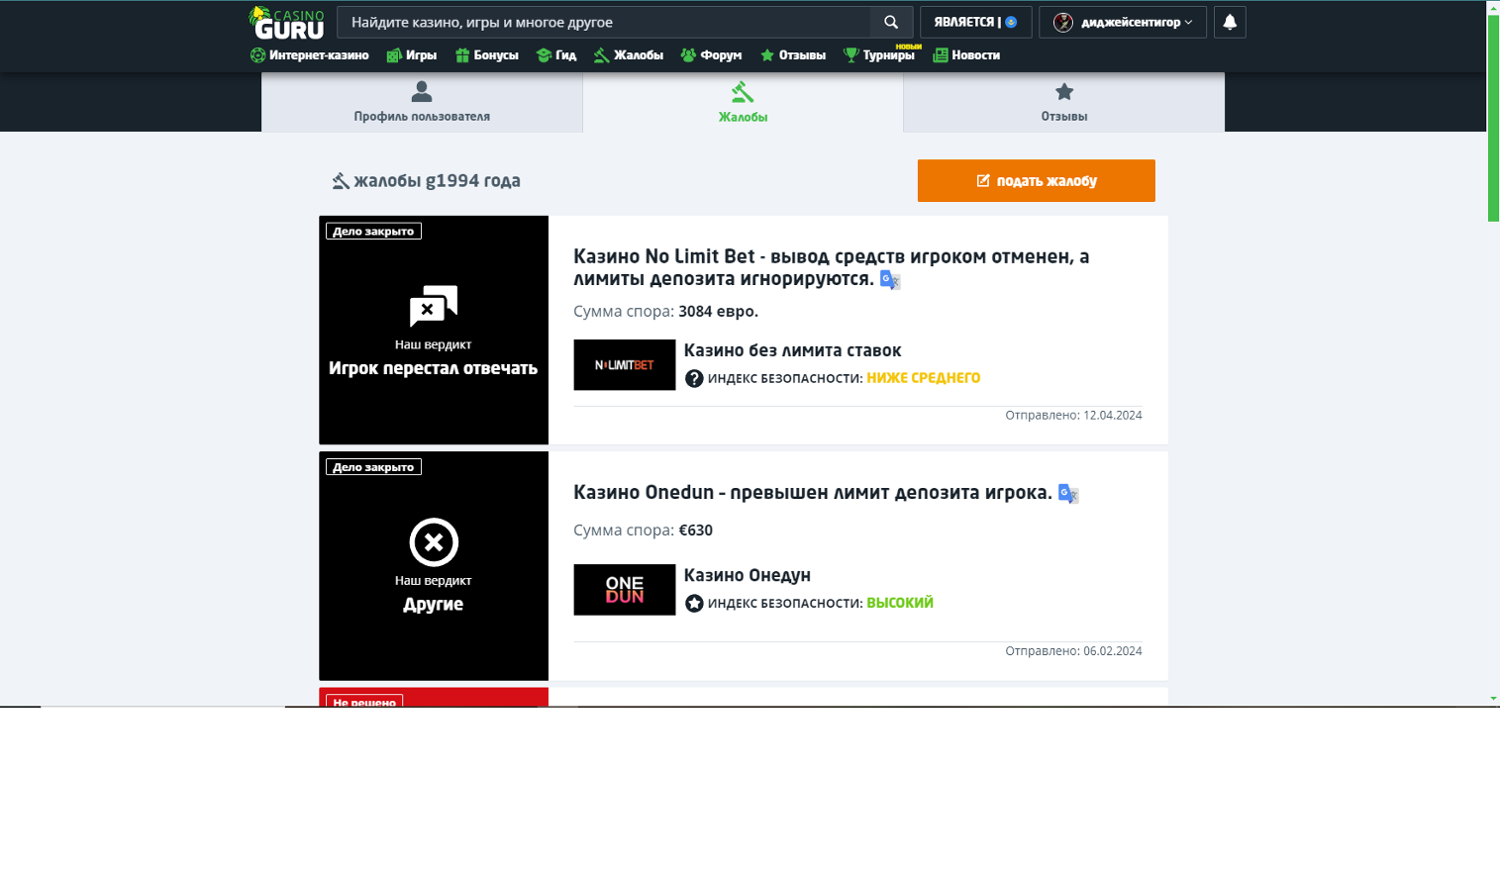Open the notifications bell
Viewport: 1500px width, 869px height.
click(x=1229, y=22)
